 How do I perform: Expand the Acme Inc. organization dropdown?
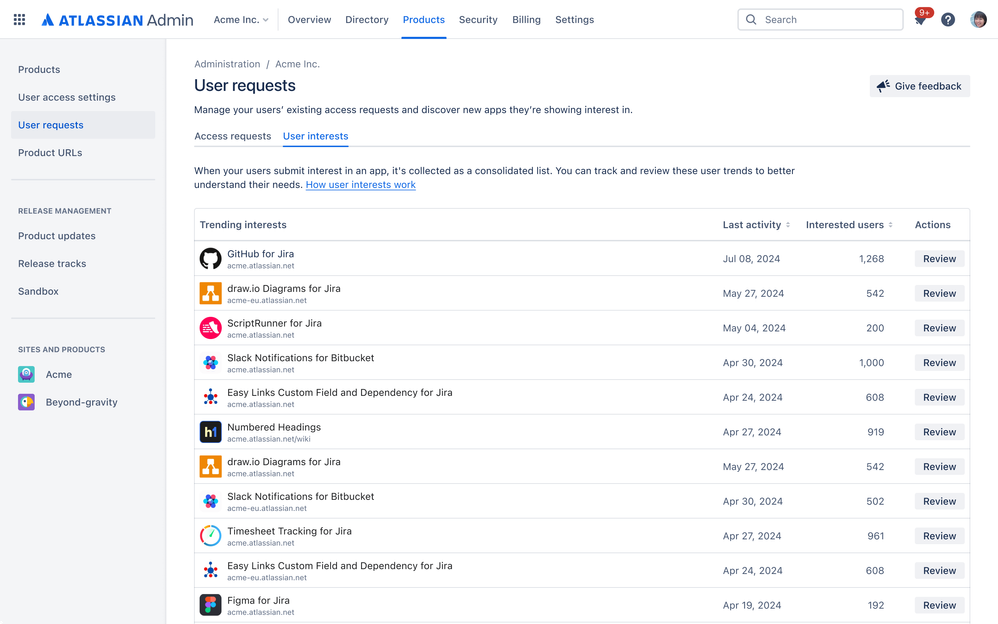point(241,20)
